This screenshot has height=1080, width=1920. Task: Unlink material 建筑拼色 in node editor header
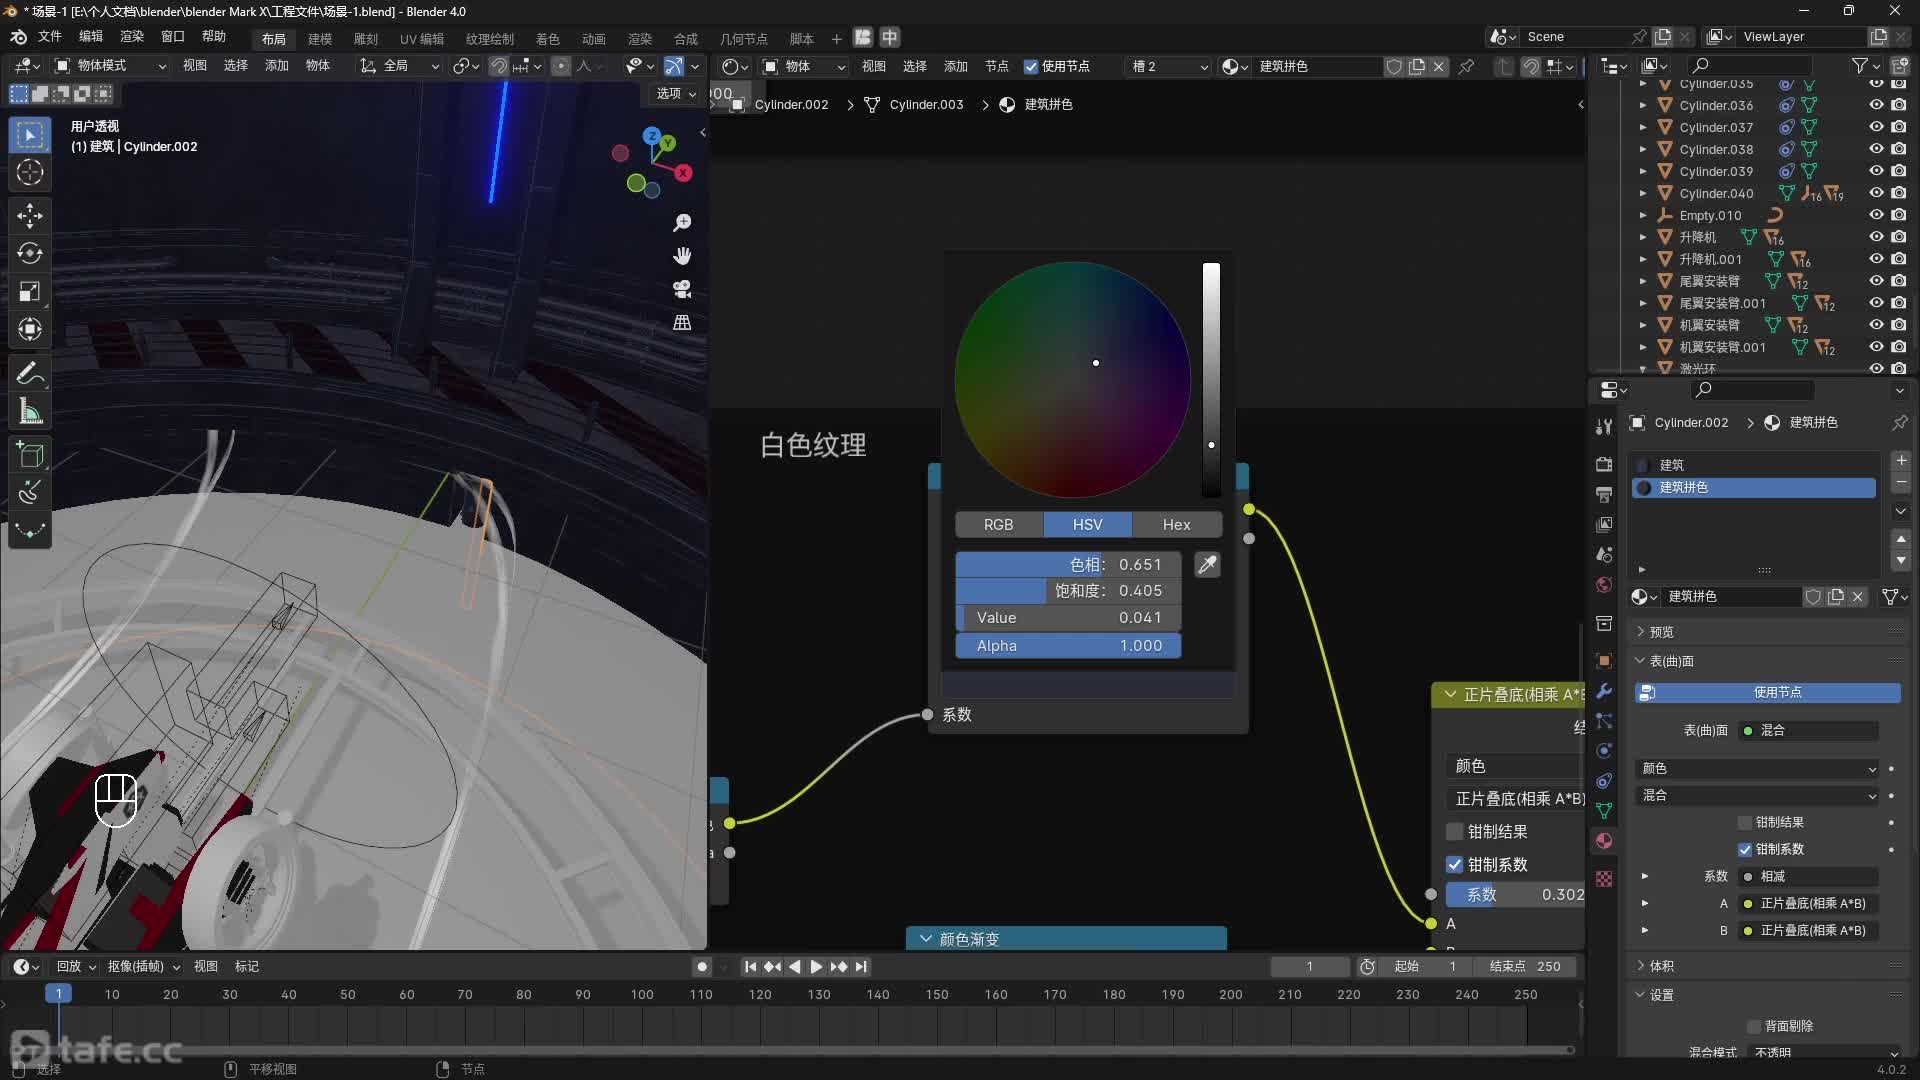point(1438,66)
